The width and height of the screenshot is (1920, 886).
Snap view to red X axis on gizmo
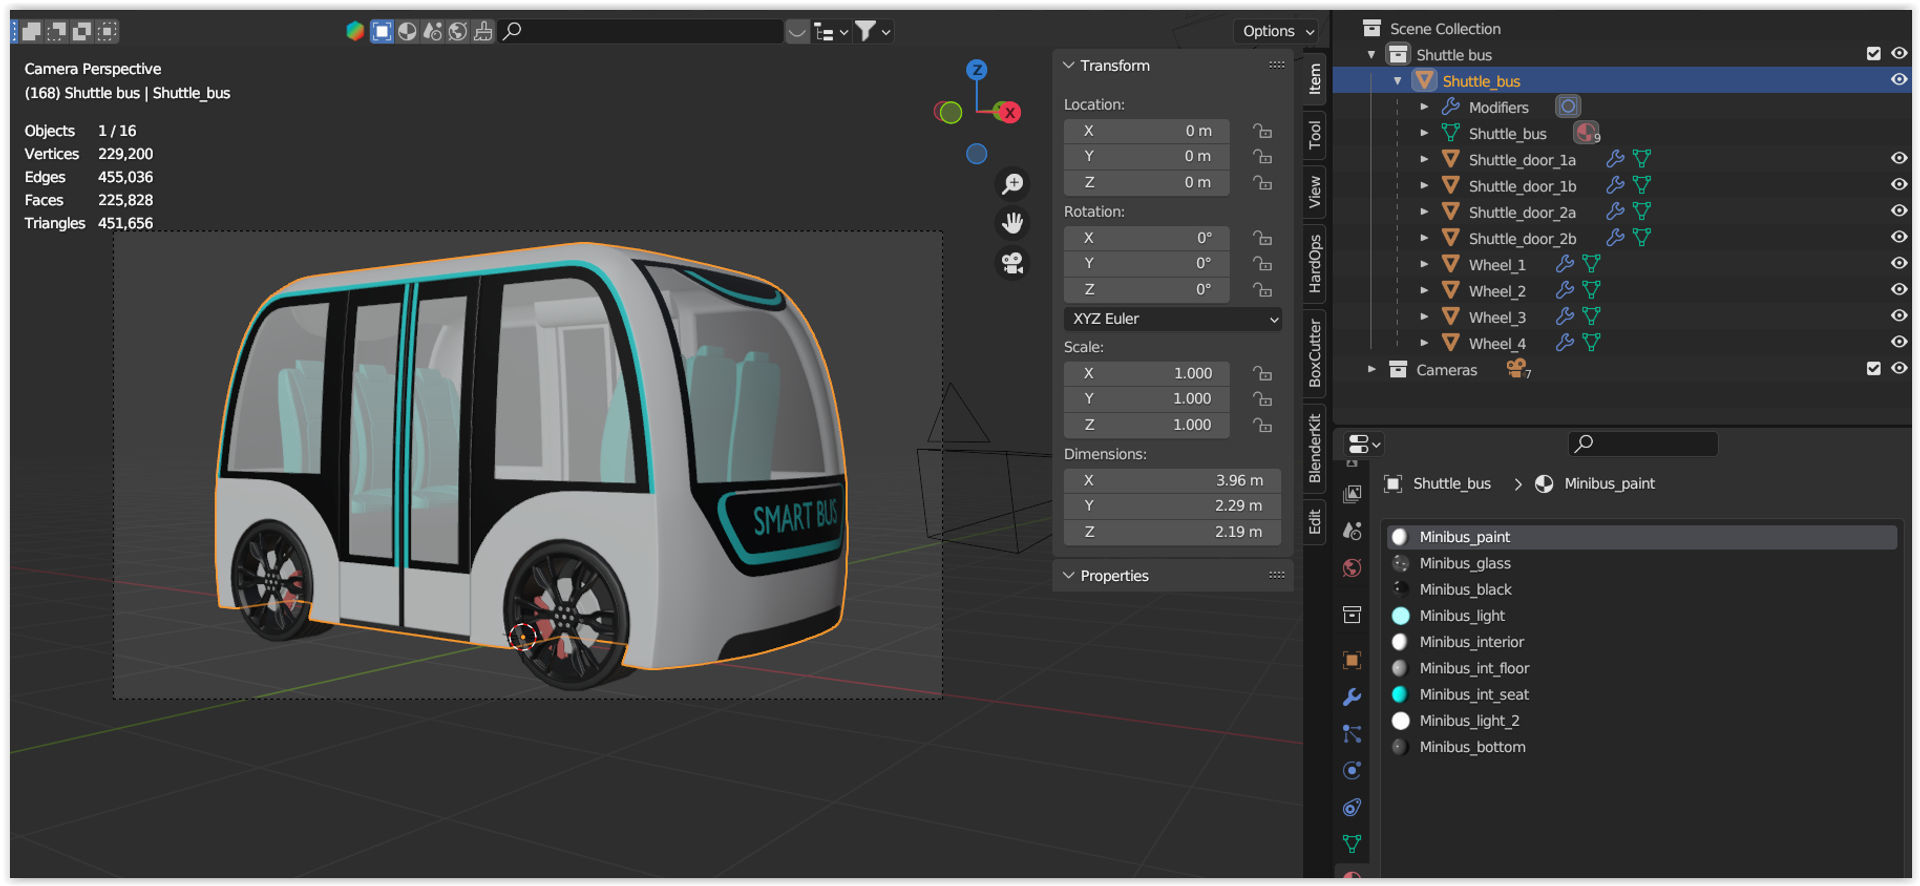coord(1010,113)
